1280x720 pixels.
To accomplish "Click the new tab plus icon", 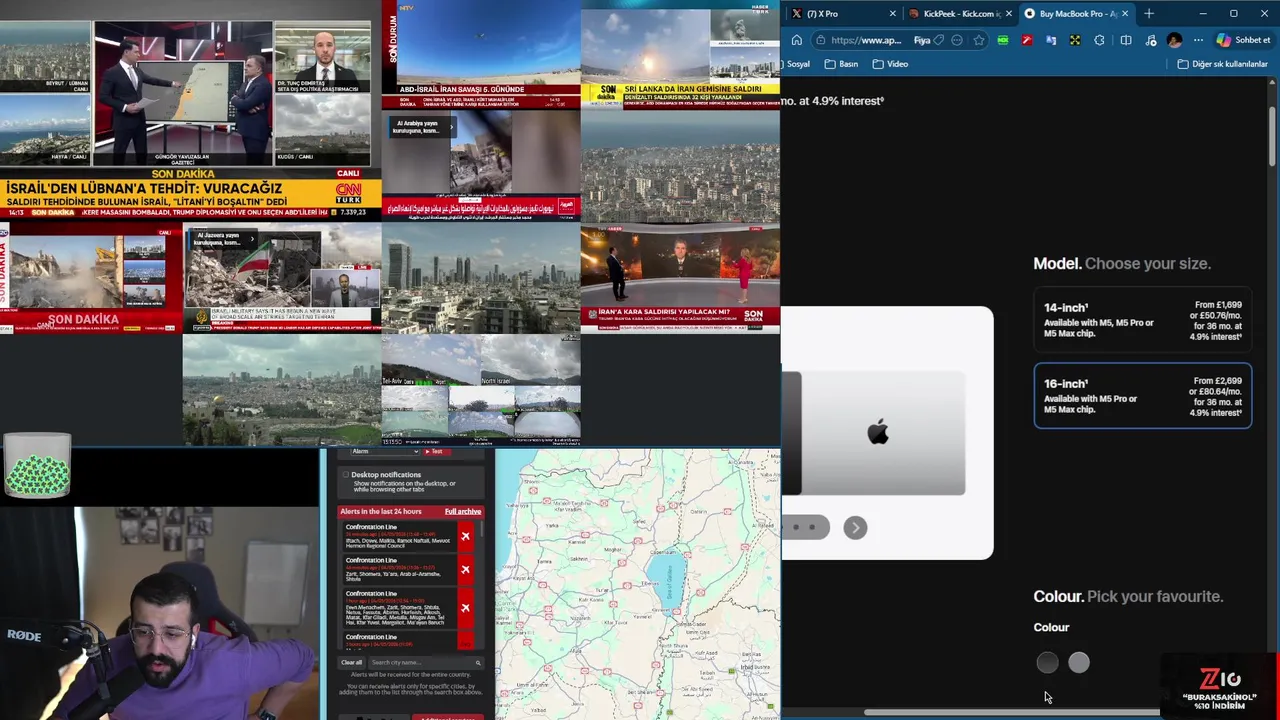I will click(1148, 13).
